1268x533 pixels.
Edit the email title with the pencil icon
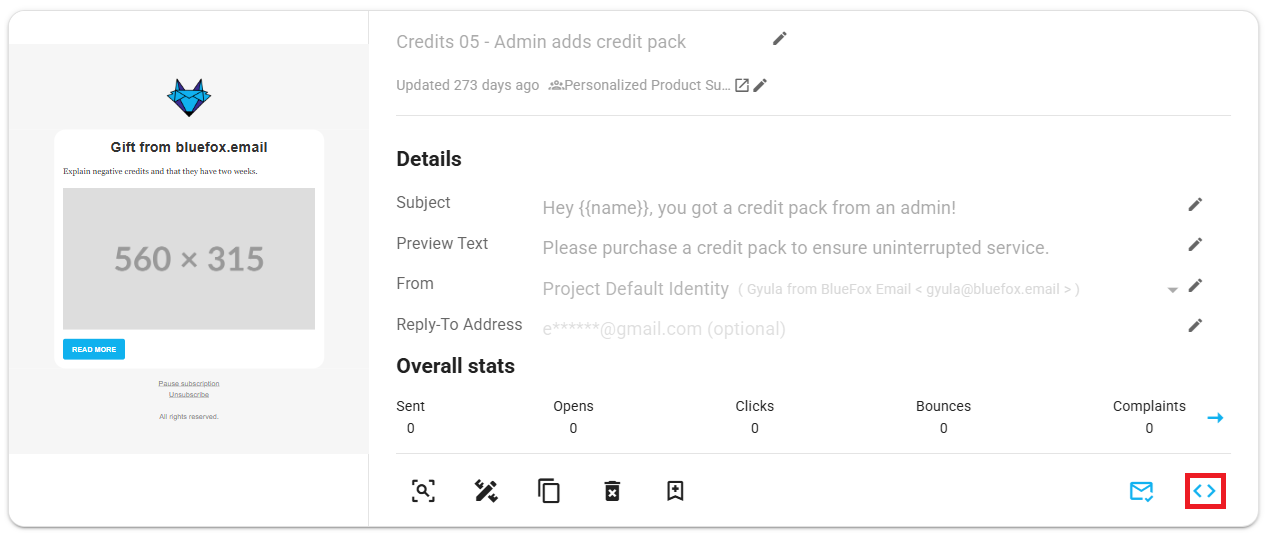click(x=780, y=39)
